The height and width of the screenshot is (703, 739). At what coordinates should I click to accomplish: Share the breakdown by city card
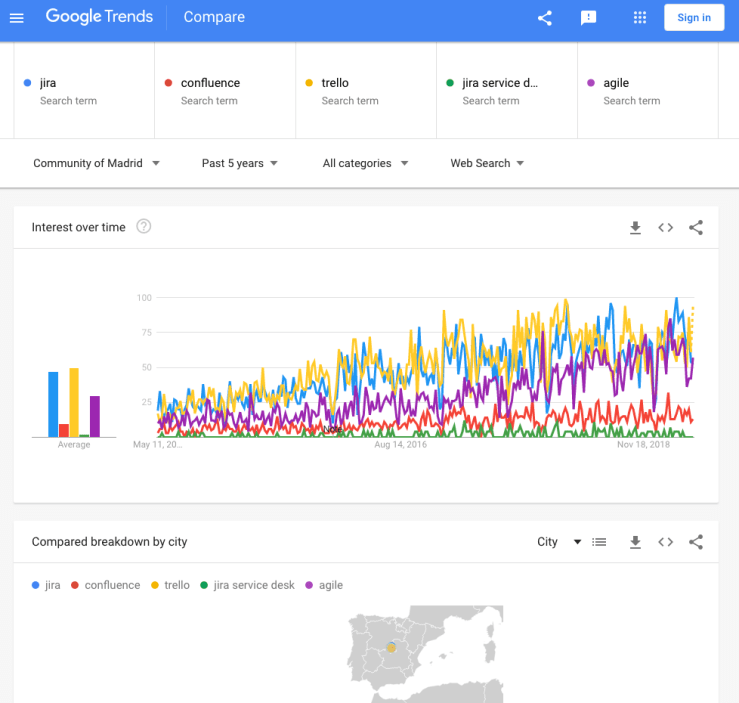click(696, 542)
